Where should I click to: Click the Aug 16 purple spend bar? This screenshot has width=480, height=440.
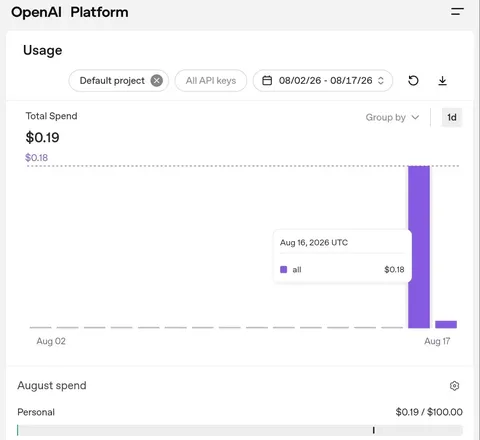[419, 247]
